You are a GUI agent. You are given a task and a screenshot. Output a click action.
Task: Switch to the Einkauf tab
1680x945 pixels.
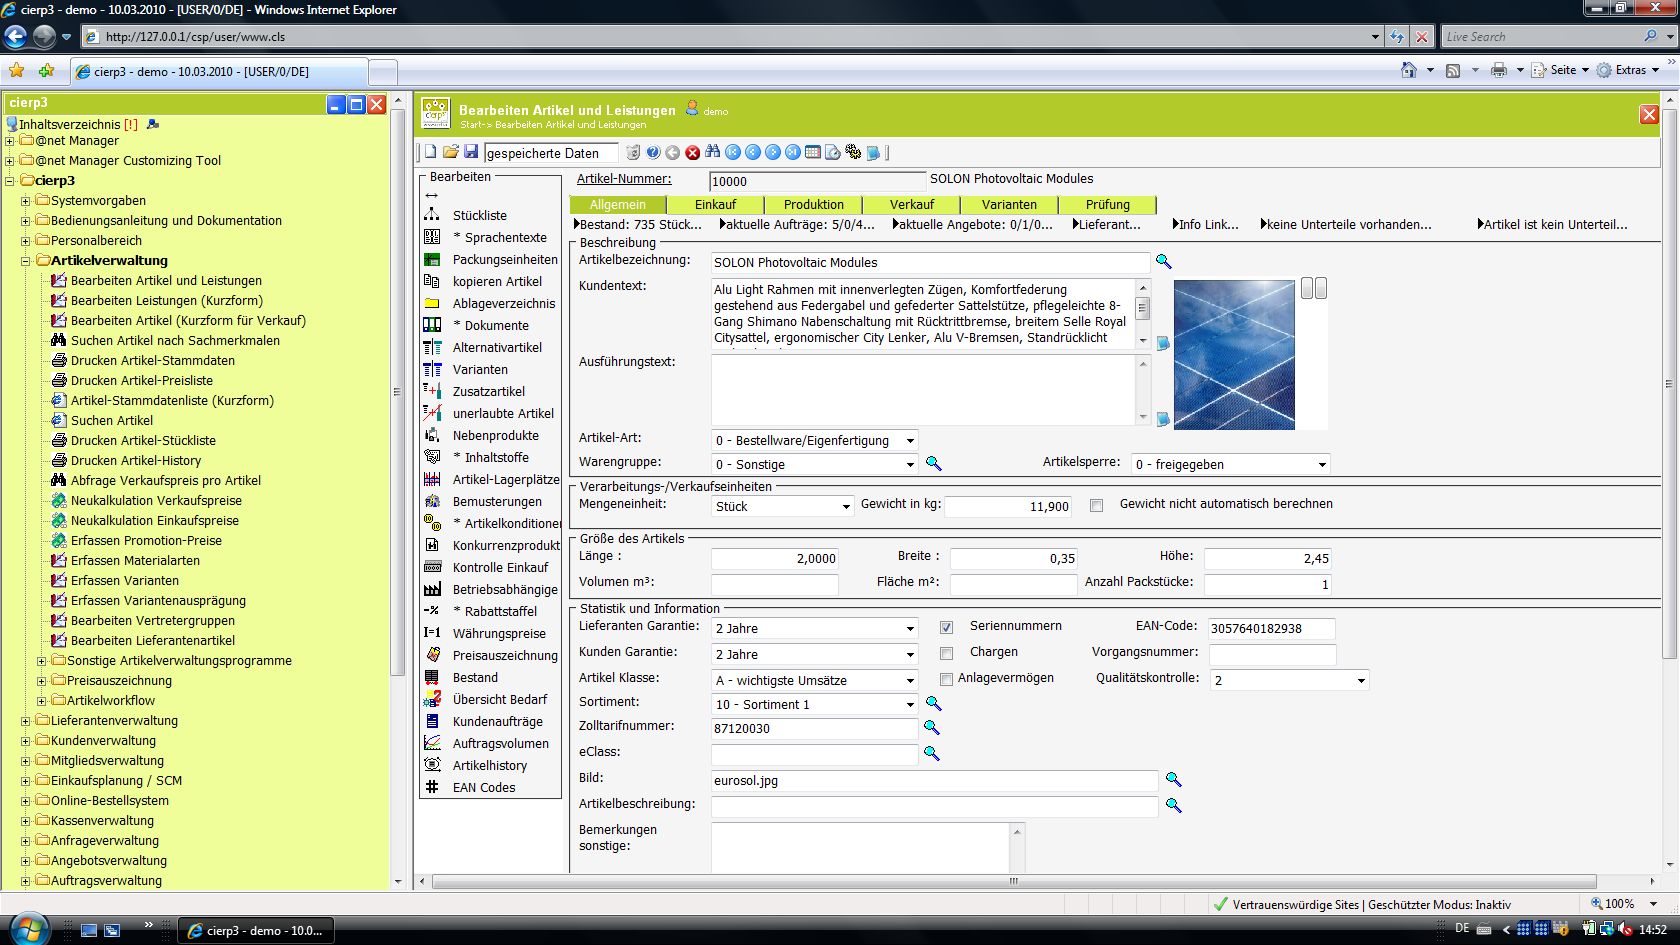click(715, 205)
